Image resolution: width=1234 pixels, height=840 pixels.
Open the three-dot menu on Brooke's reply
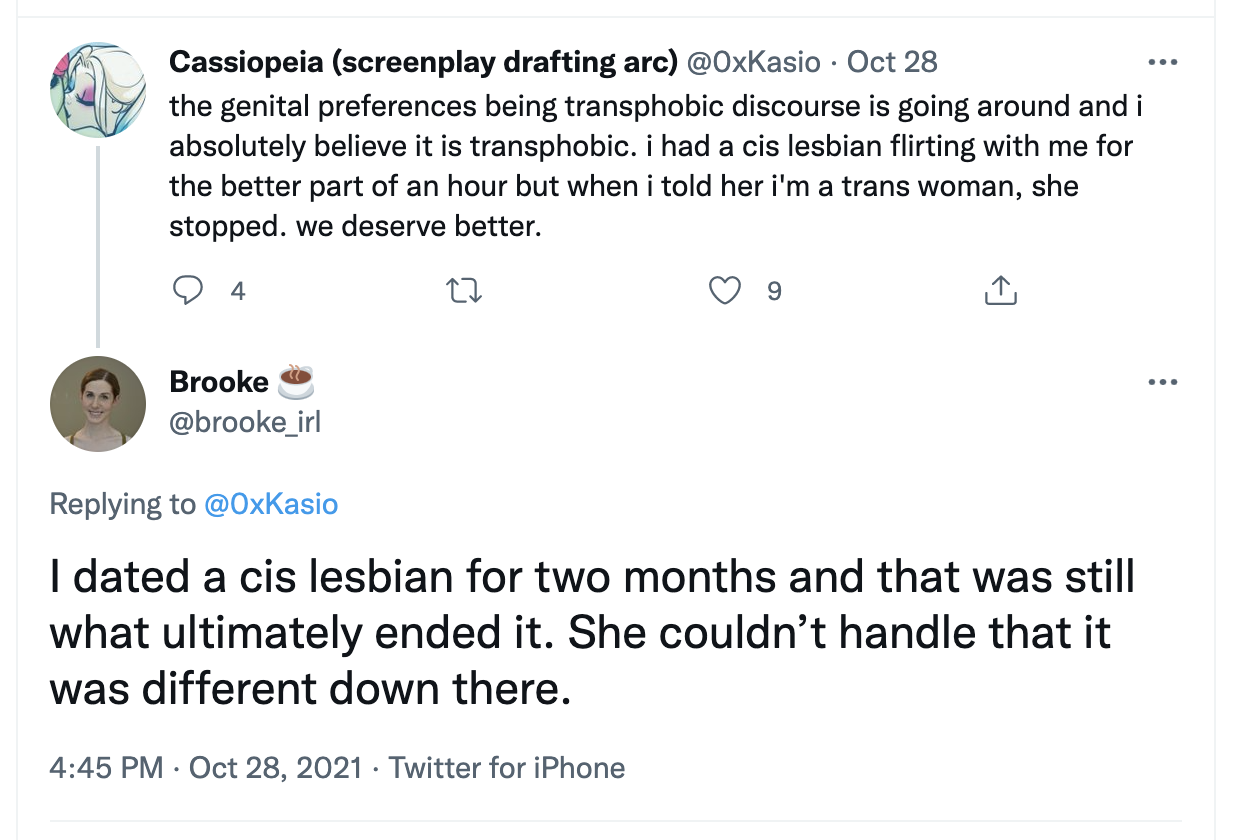tap(1163, 382)
